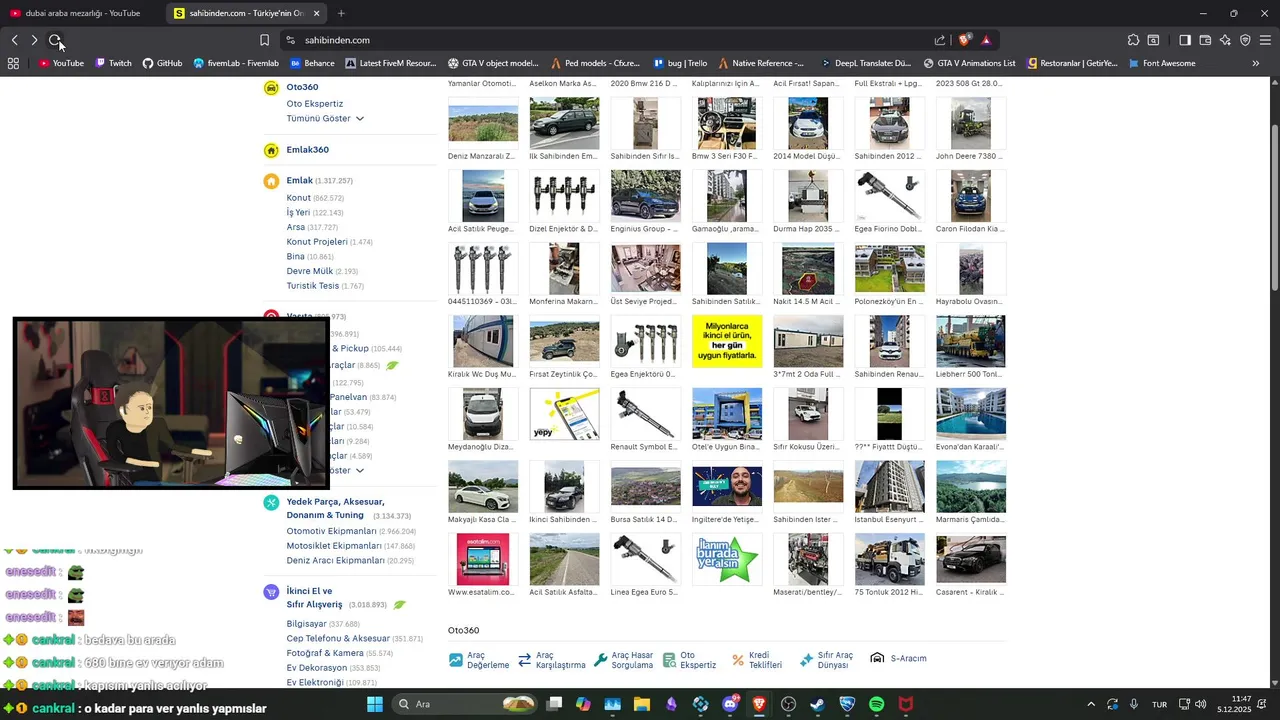Click the Kredi Teklifleri percent icon
The image size is (1280, 720).
[738, 660]
